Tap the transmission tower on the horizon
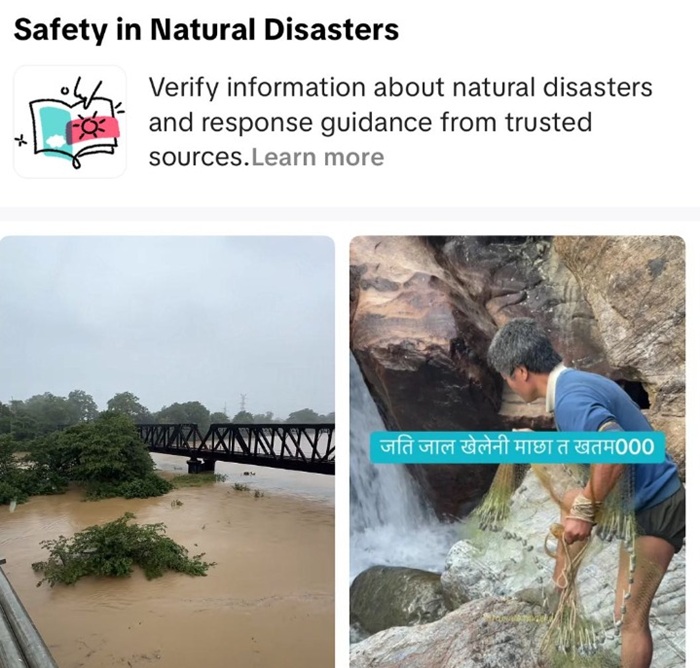Viewport: 700px width, 668px height. (x=243, y=404)
